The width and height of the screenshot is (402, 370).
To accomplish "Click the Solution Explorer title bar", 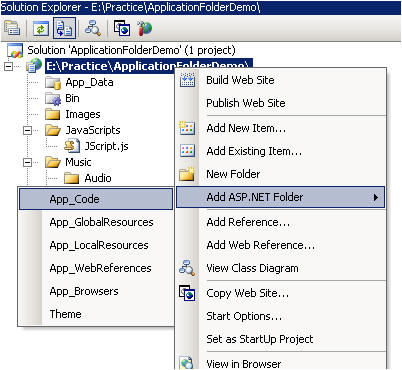I will click(201, 7).
